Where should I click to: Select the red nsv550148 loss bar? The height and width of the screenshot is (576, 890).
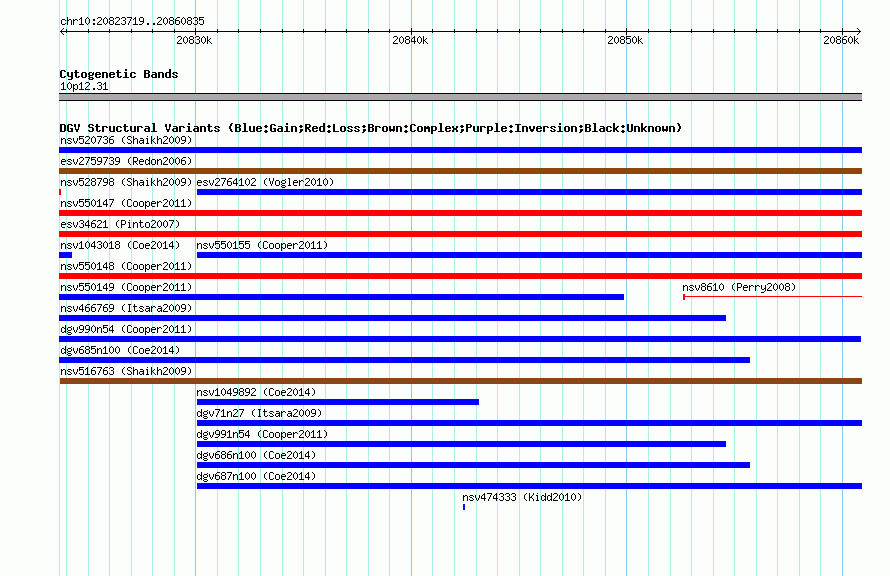(460, 276)
